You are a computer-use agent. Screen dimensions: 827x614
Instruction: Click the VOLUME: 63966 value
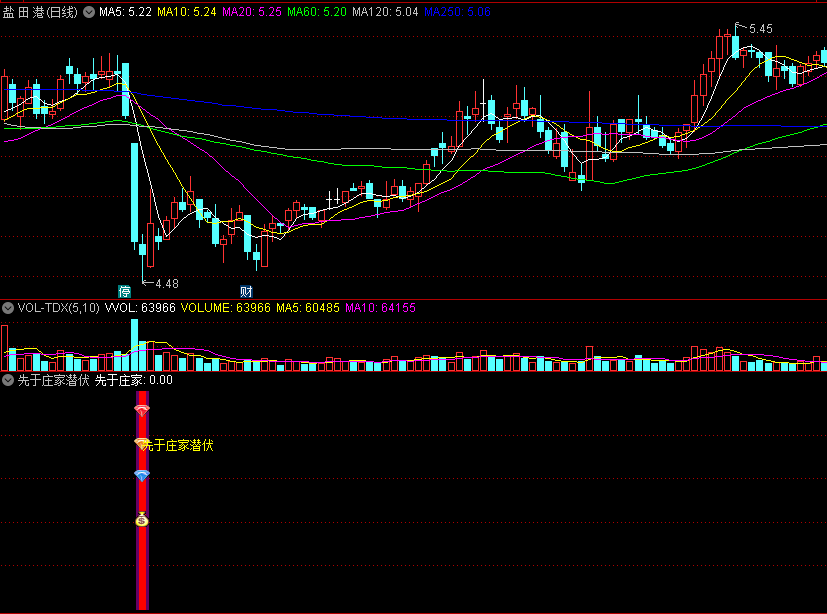point(226,308)
